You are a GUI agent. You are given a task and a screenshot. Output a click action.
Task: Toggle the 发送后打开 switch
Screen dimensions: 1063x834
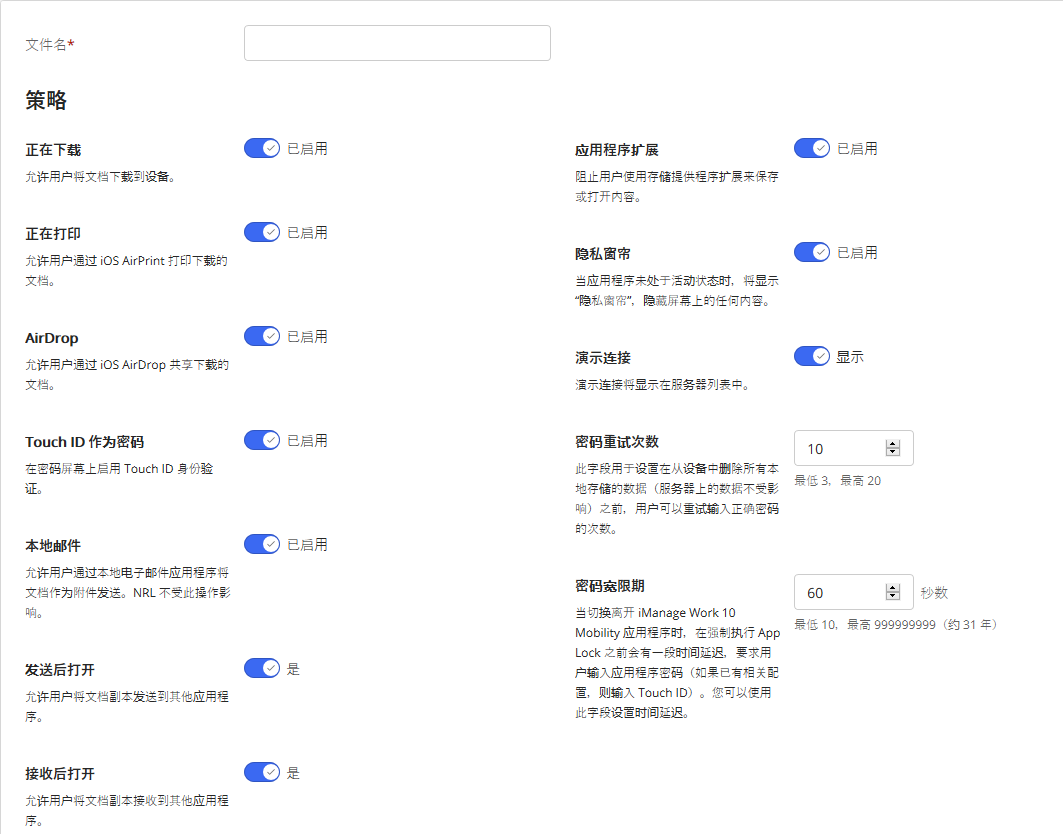pyautogui.click(x=262, y=668)
